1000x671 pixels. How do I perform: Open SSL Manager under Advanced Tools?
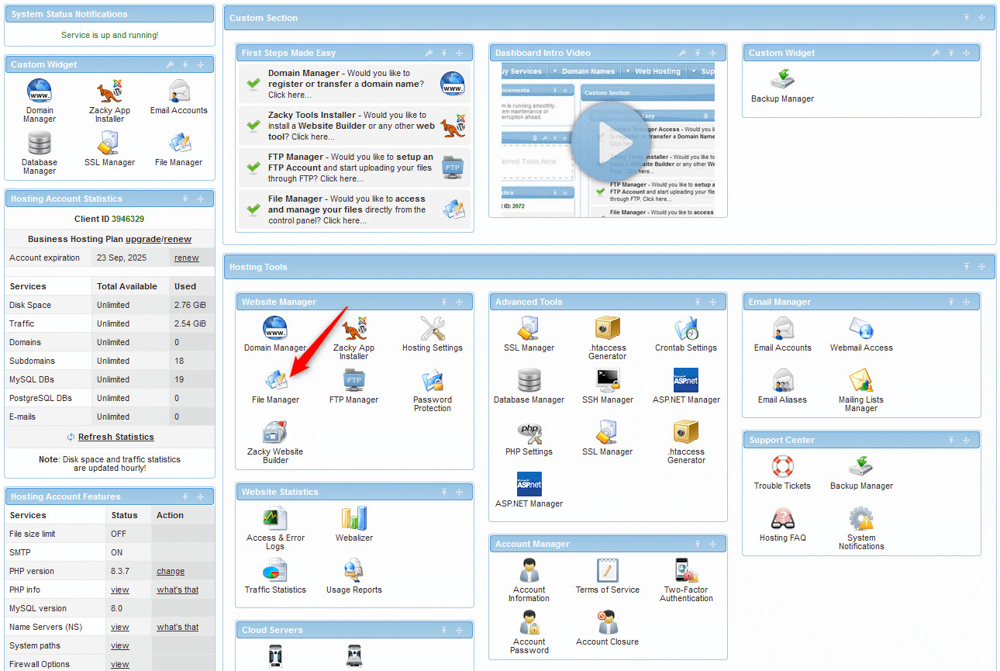click(528, 330)
